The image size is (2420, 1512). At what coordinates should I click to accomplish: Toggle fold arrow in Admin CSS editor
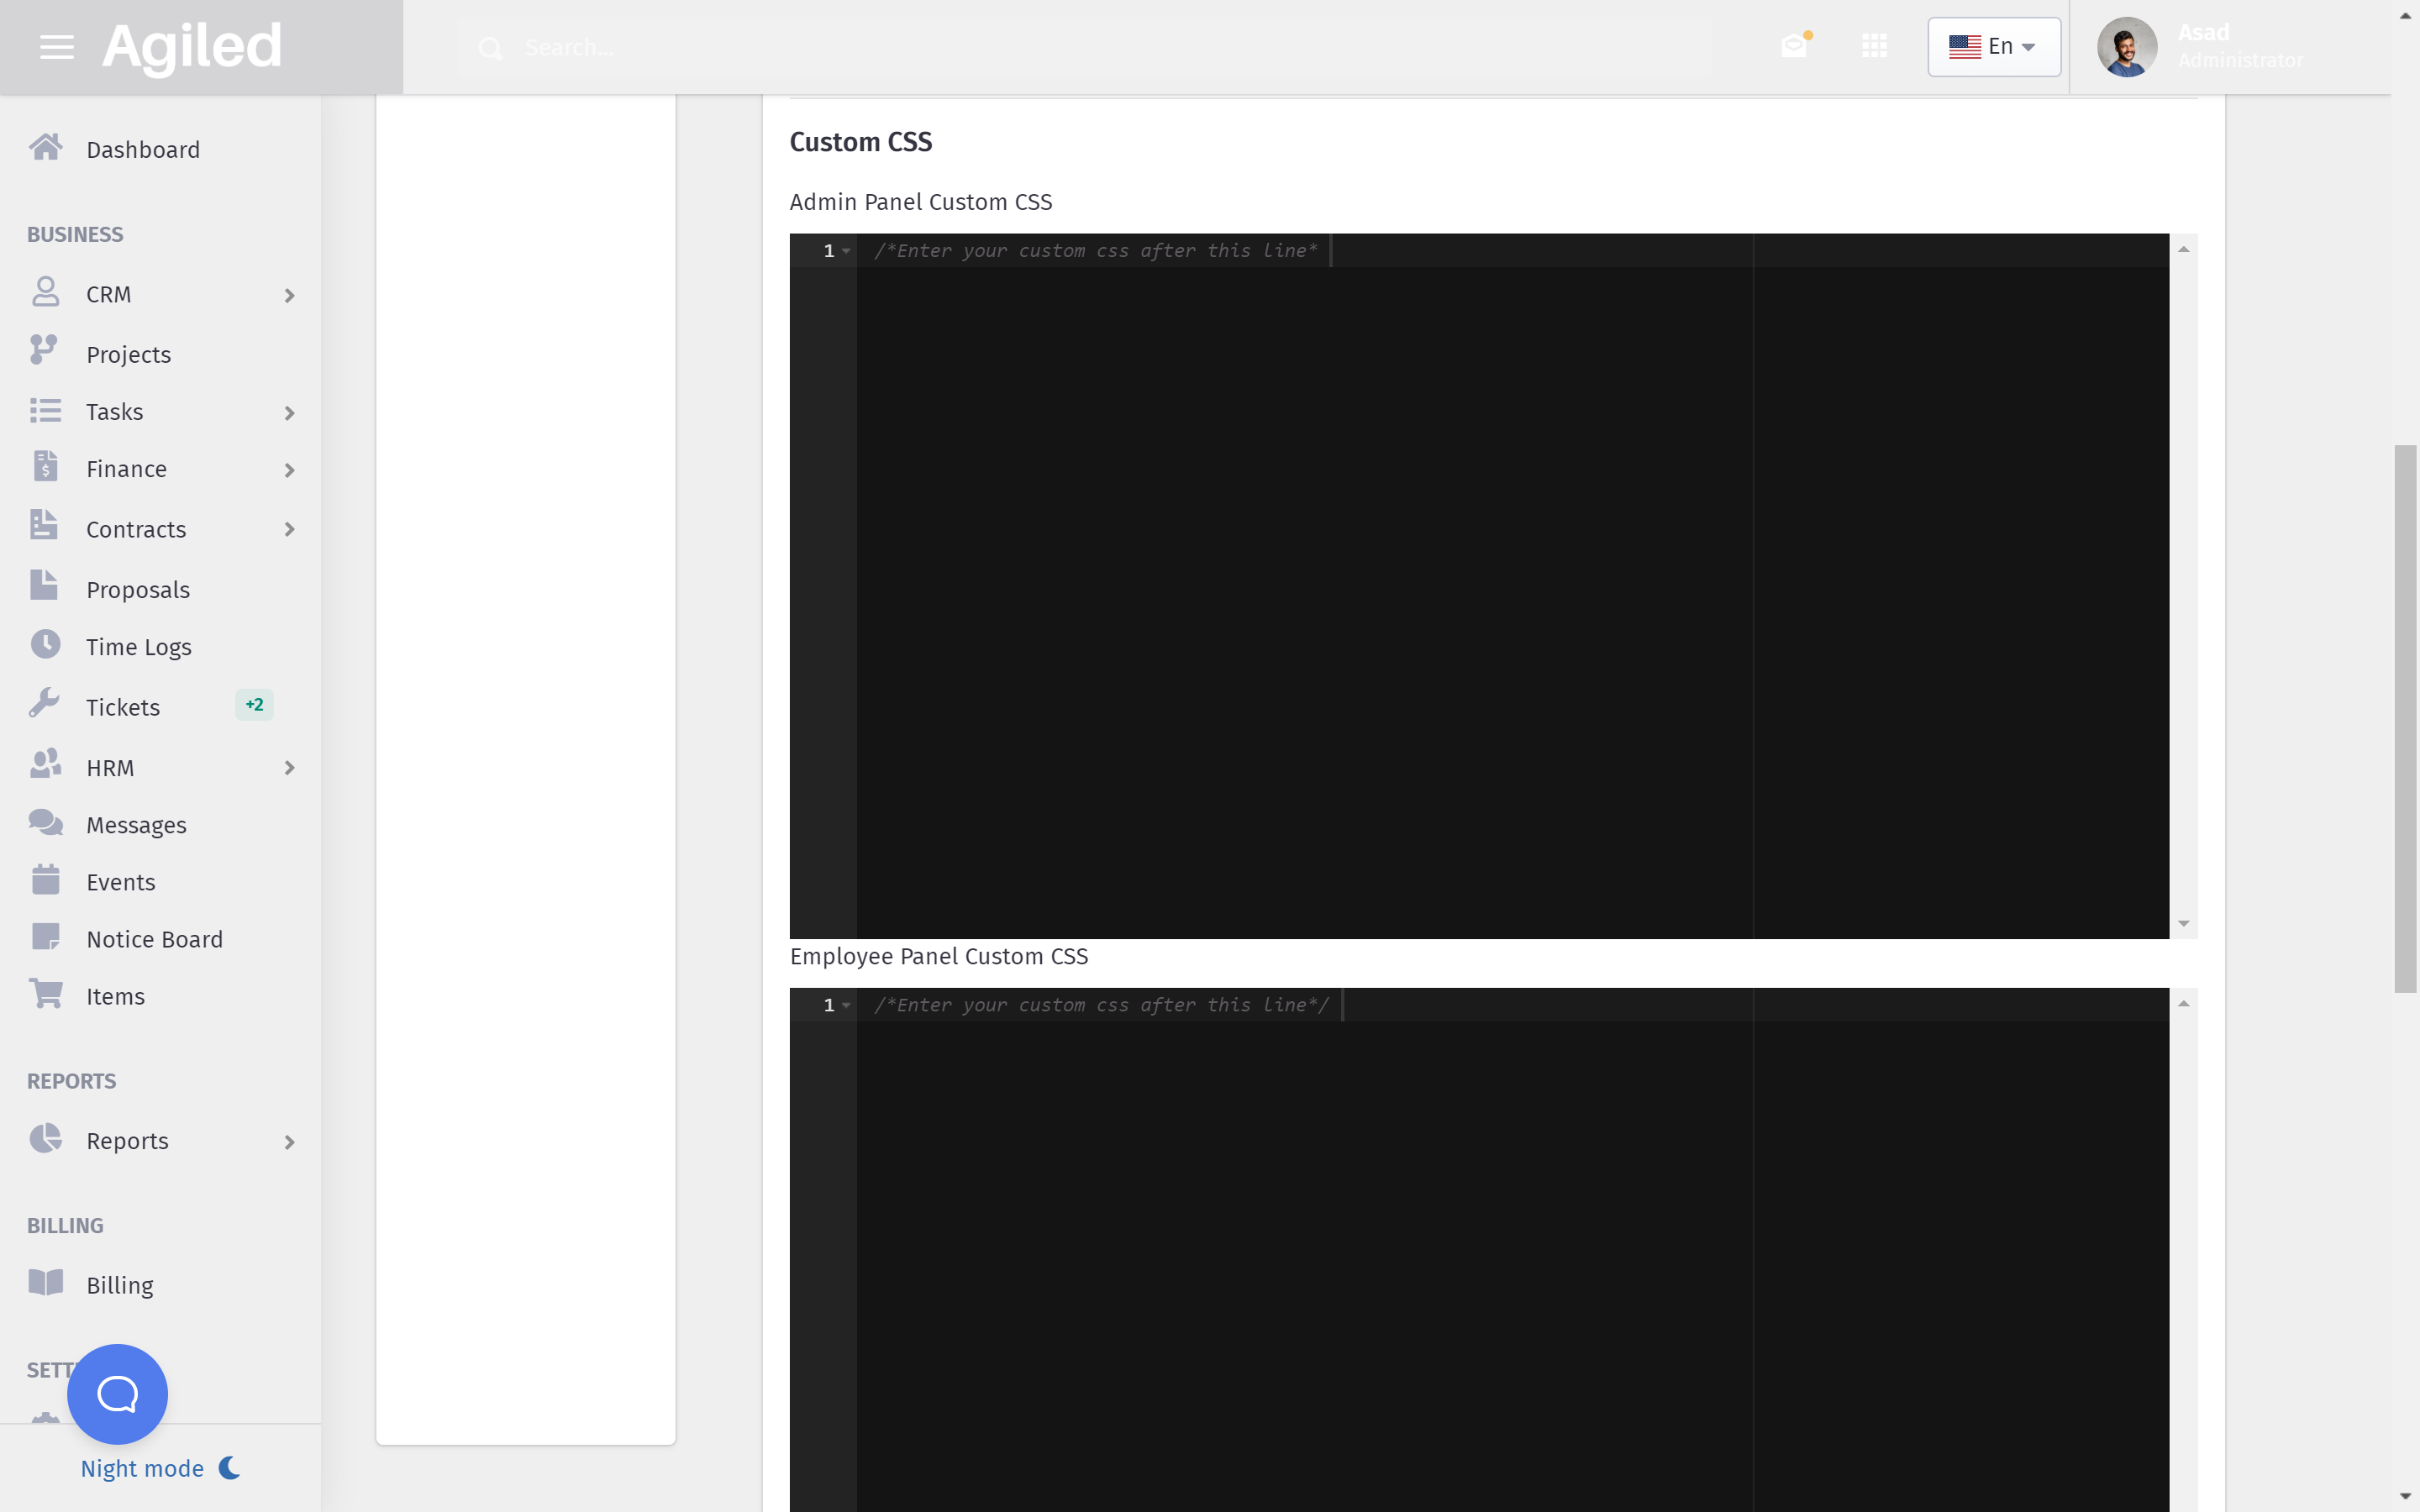[847, 251]
